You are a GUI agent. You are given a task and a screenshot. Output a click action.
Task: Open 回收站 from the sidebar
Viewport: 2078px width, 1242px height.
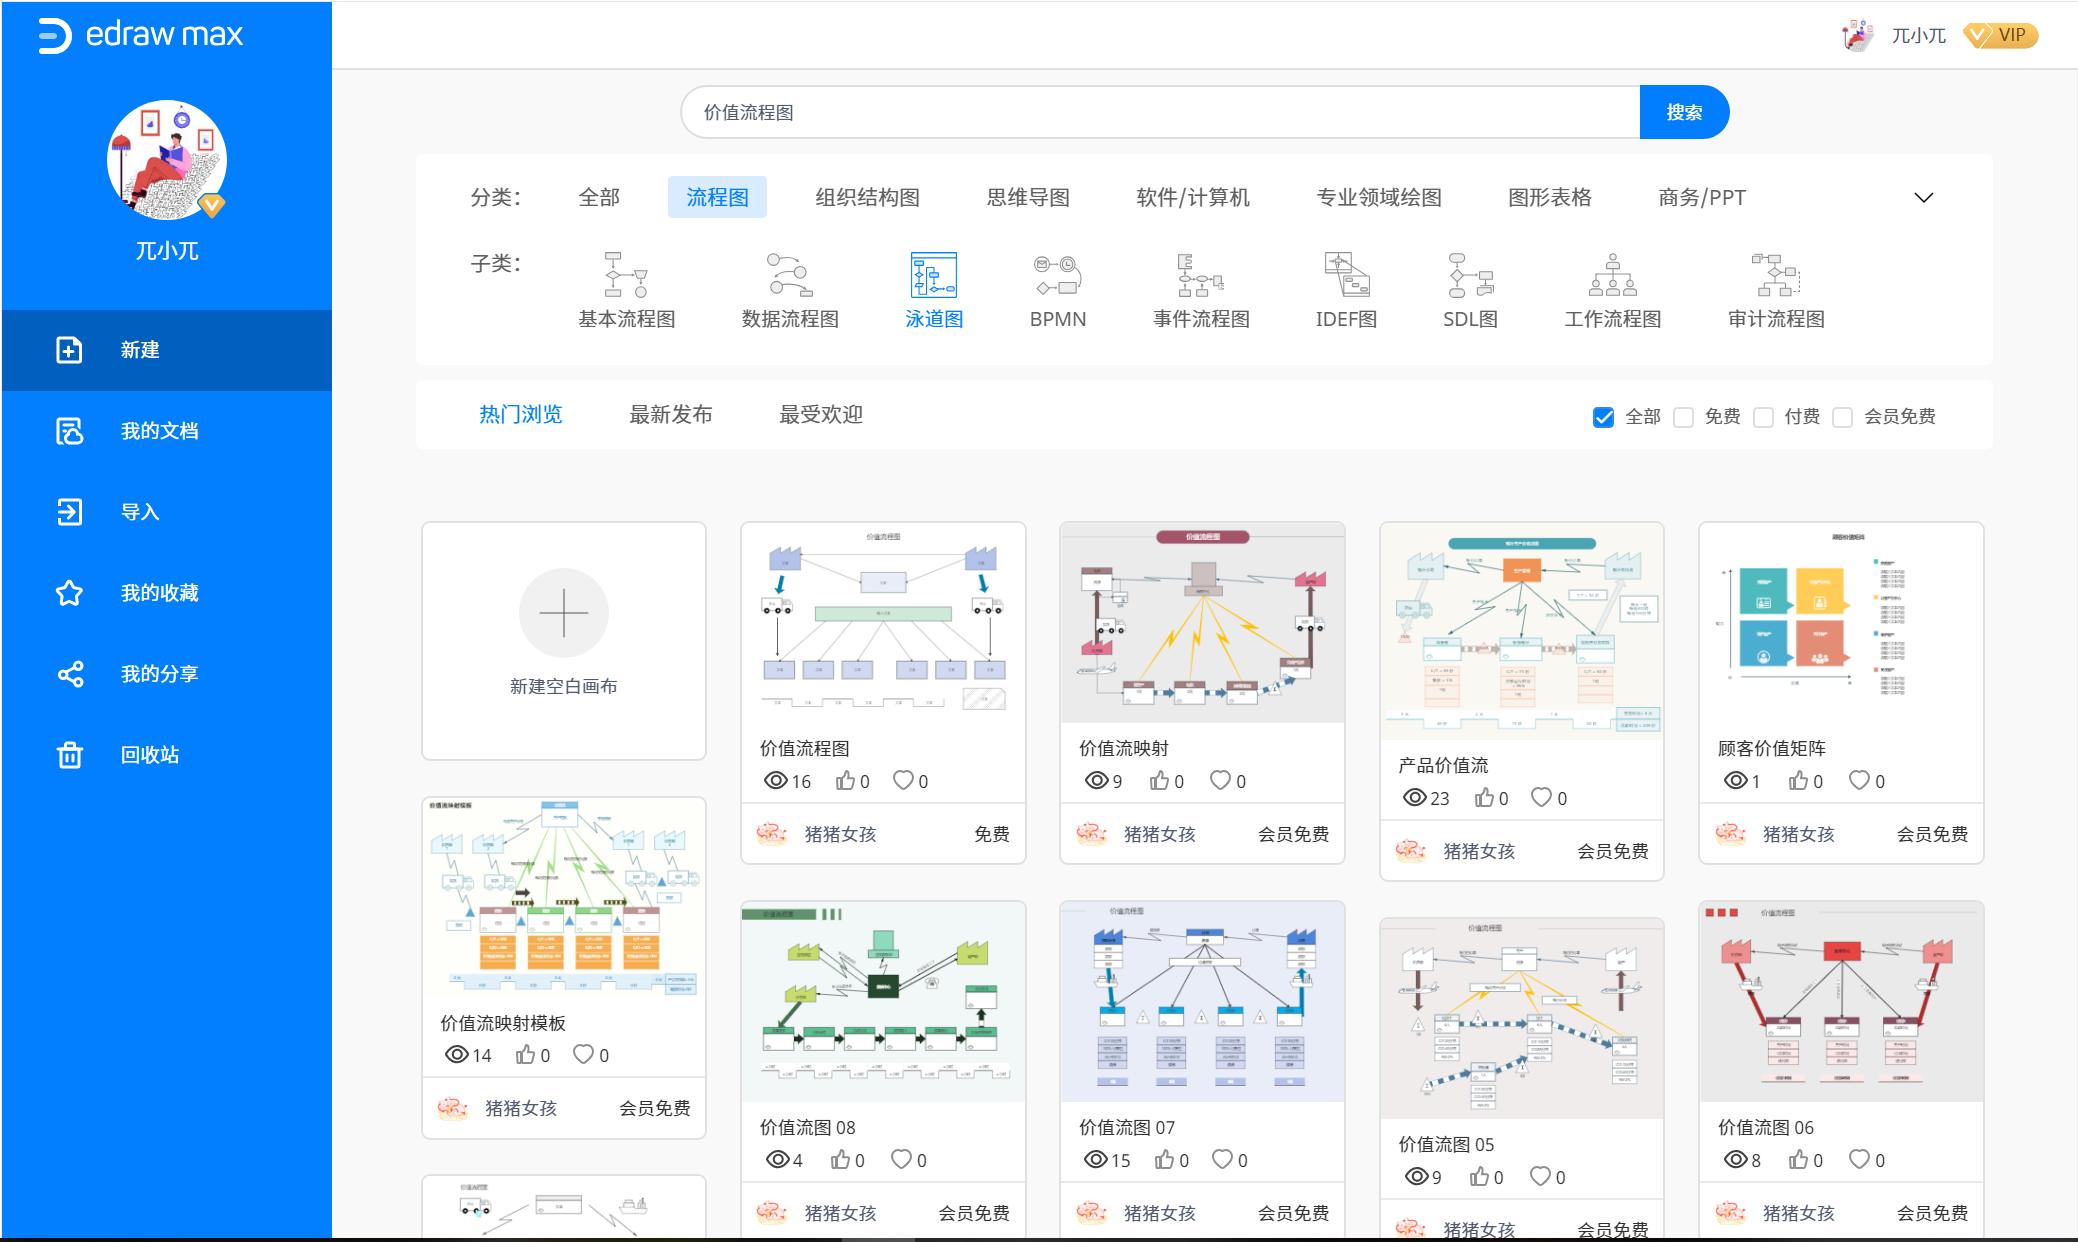148,753
